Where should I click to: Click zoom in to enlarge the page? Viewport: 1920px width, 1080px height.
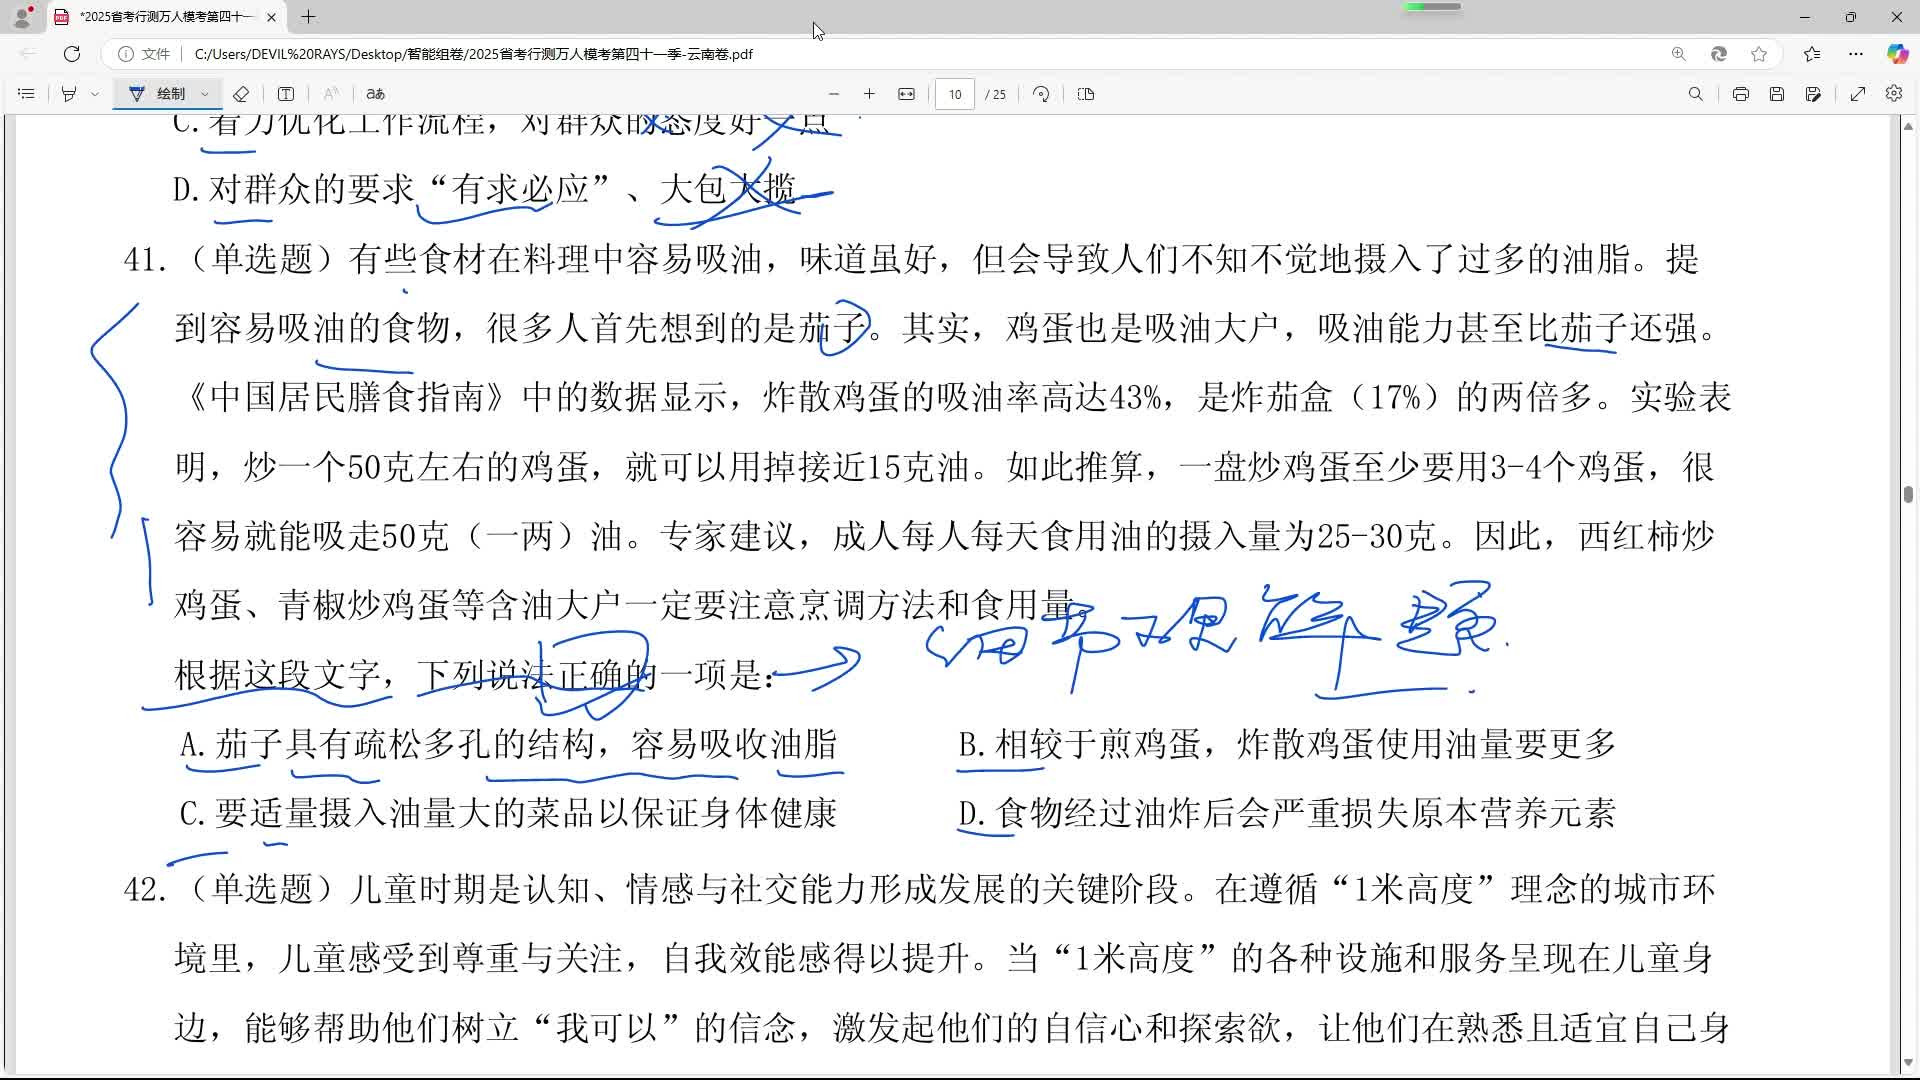[x=870, y=93]
